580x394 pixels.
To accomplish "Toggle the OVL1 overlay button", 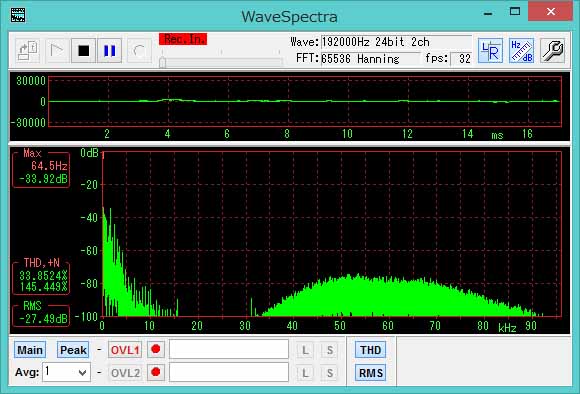I will (x=125, y=350).
